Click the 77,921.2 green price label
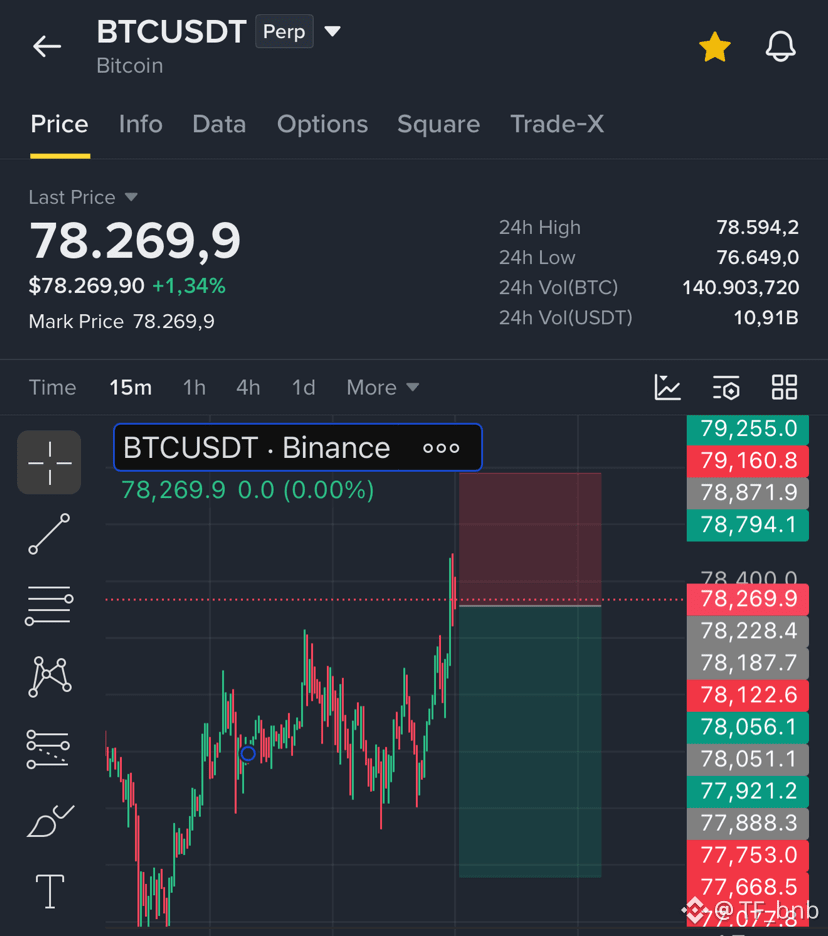Viewport: 828px width, 936px height. (x=748, y=792)
